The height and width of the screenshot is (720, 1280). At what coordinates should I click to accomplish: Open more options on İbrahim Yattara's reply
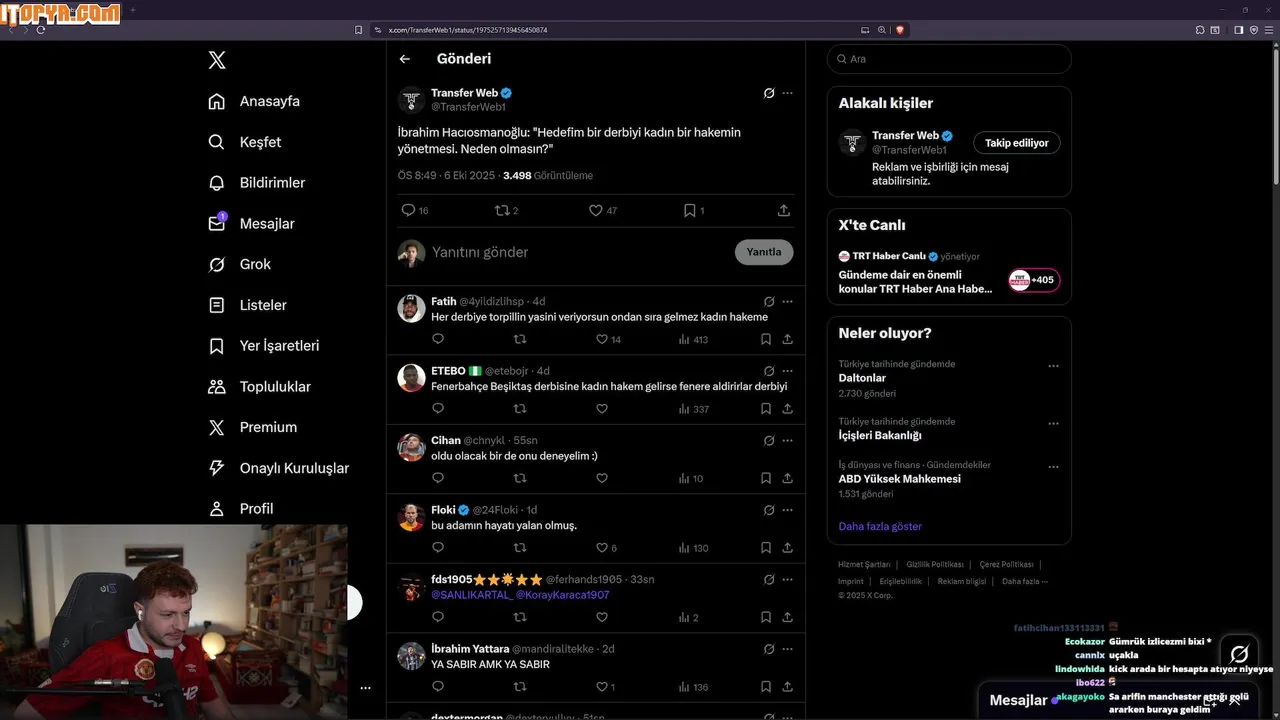click(x=788, y=649)
